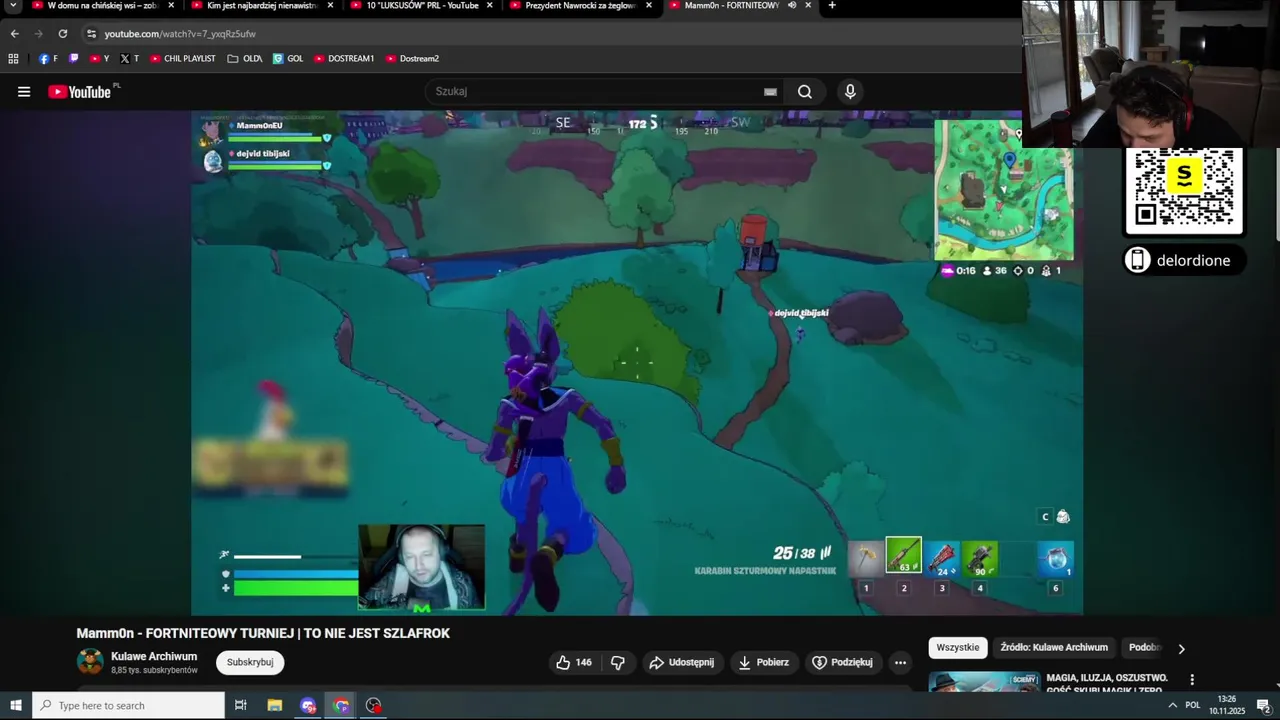Dislike the video with thumbs down
The height and width of the screenshot is (720, 1280).
(x=618, y=662)
